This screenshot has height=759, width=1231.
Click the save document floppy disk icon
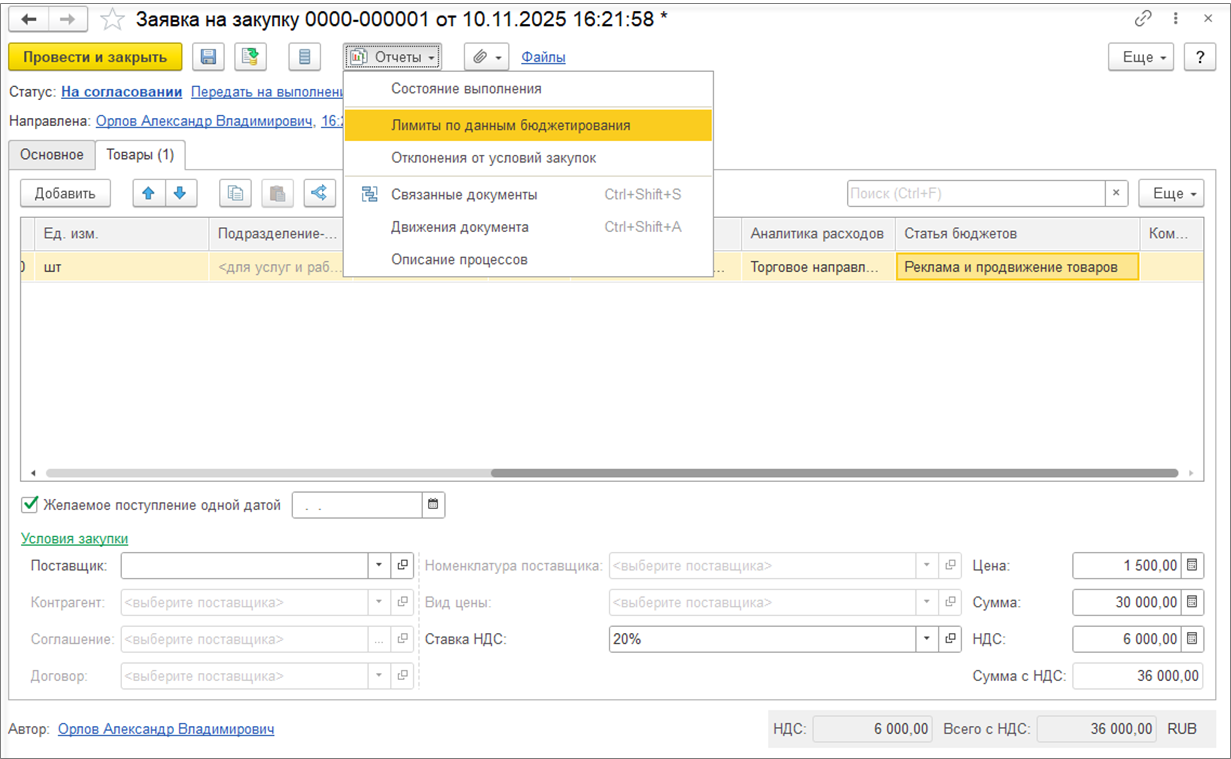click(208, 57)
